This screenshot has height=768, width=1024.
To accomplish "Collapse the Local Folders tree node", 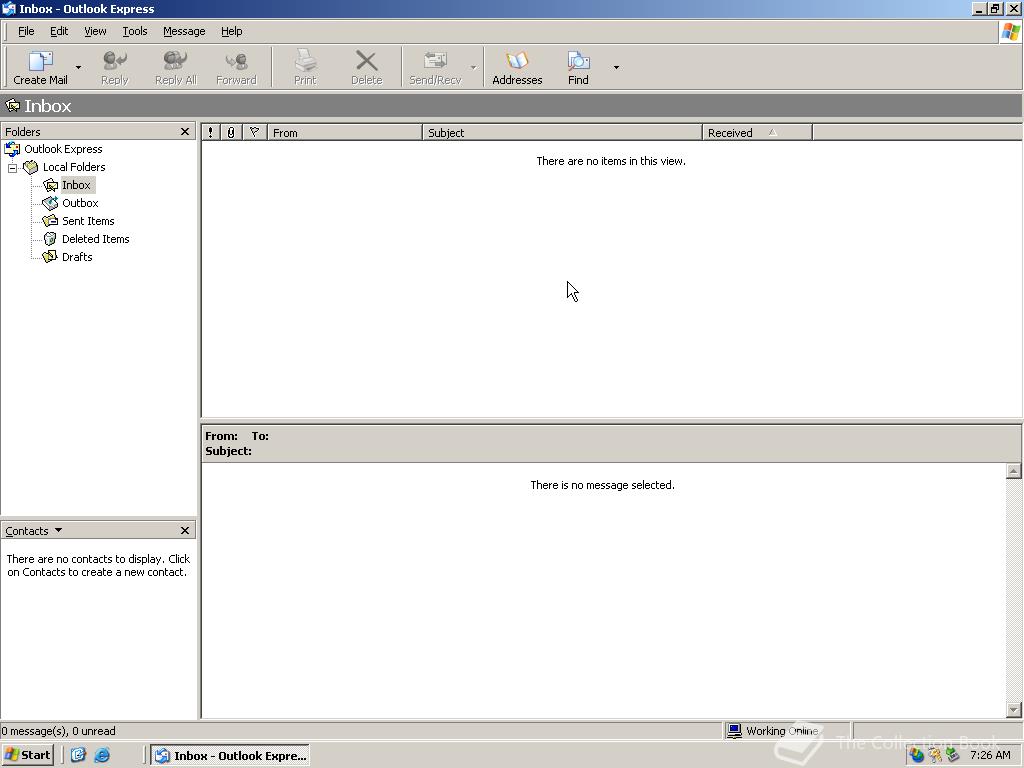I will [12, 168].
